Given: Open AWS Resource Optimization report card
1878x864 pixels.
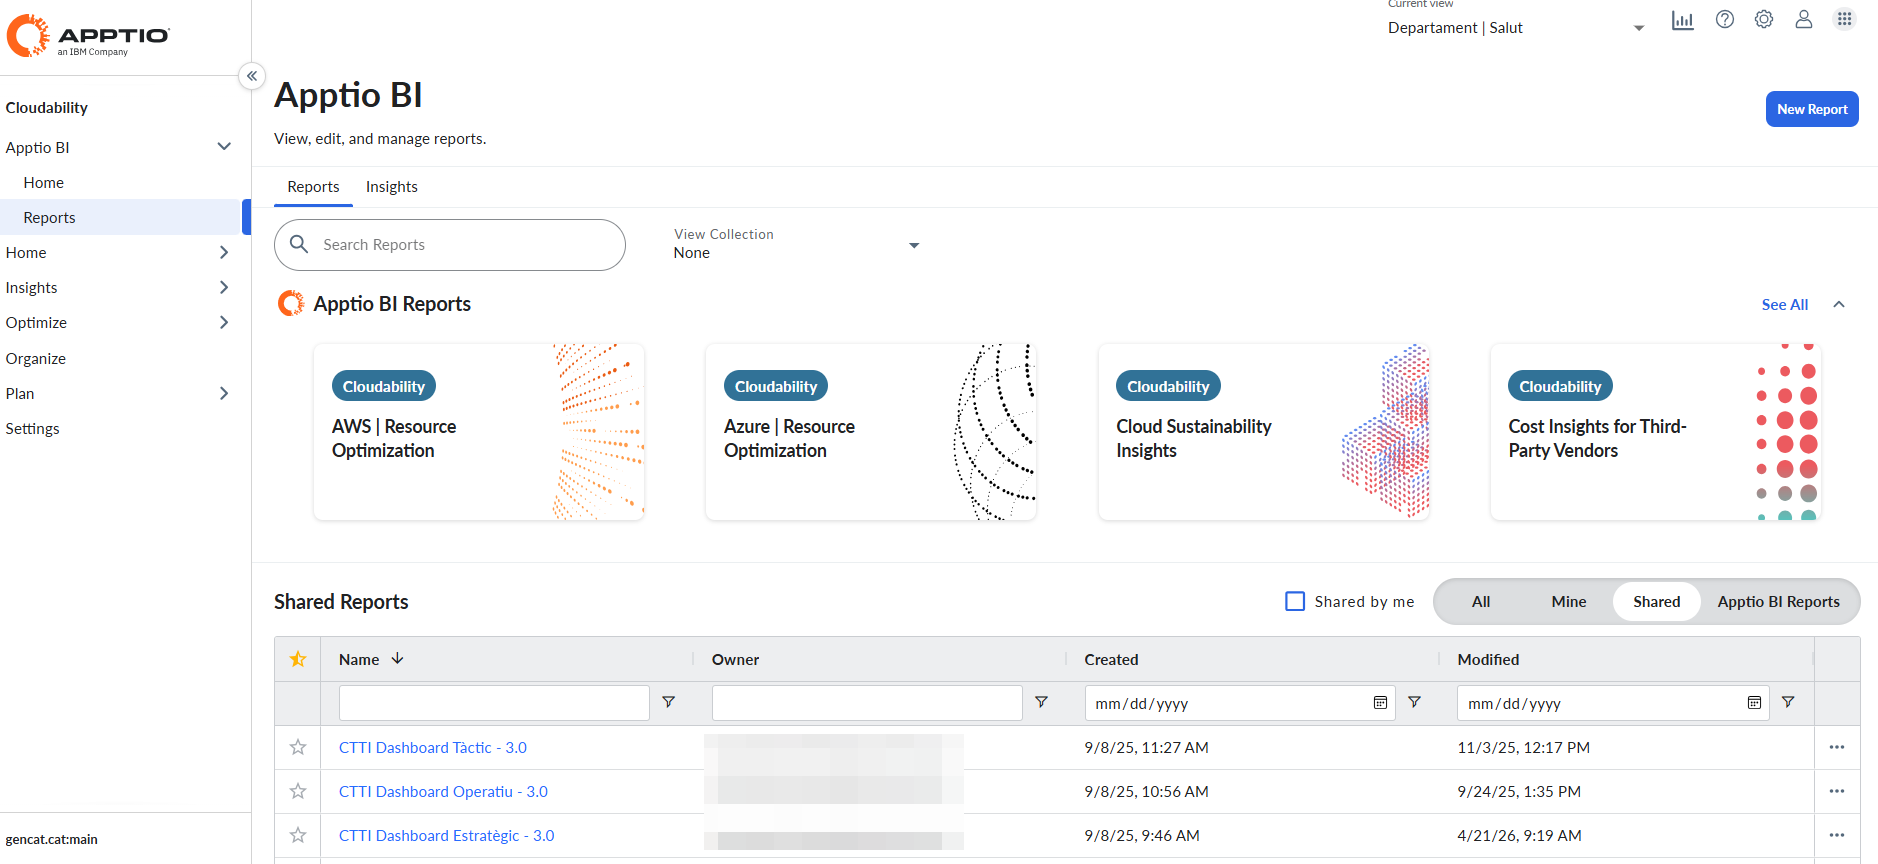Looking at the screenshot, I should (x=479, y=432).
